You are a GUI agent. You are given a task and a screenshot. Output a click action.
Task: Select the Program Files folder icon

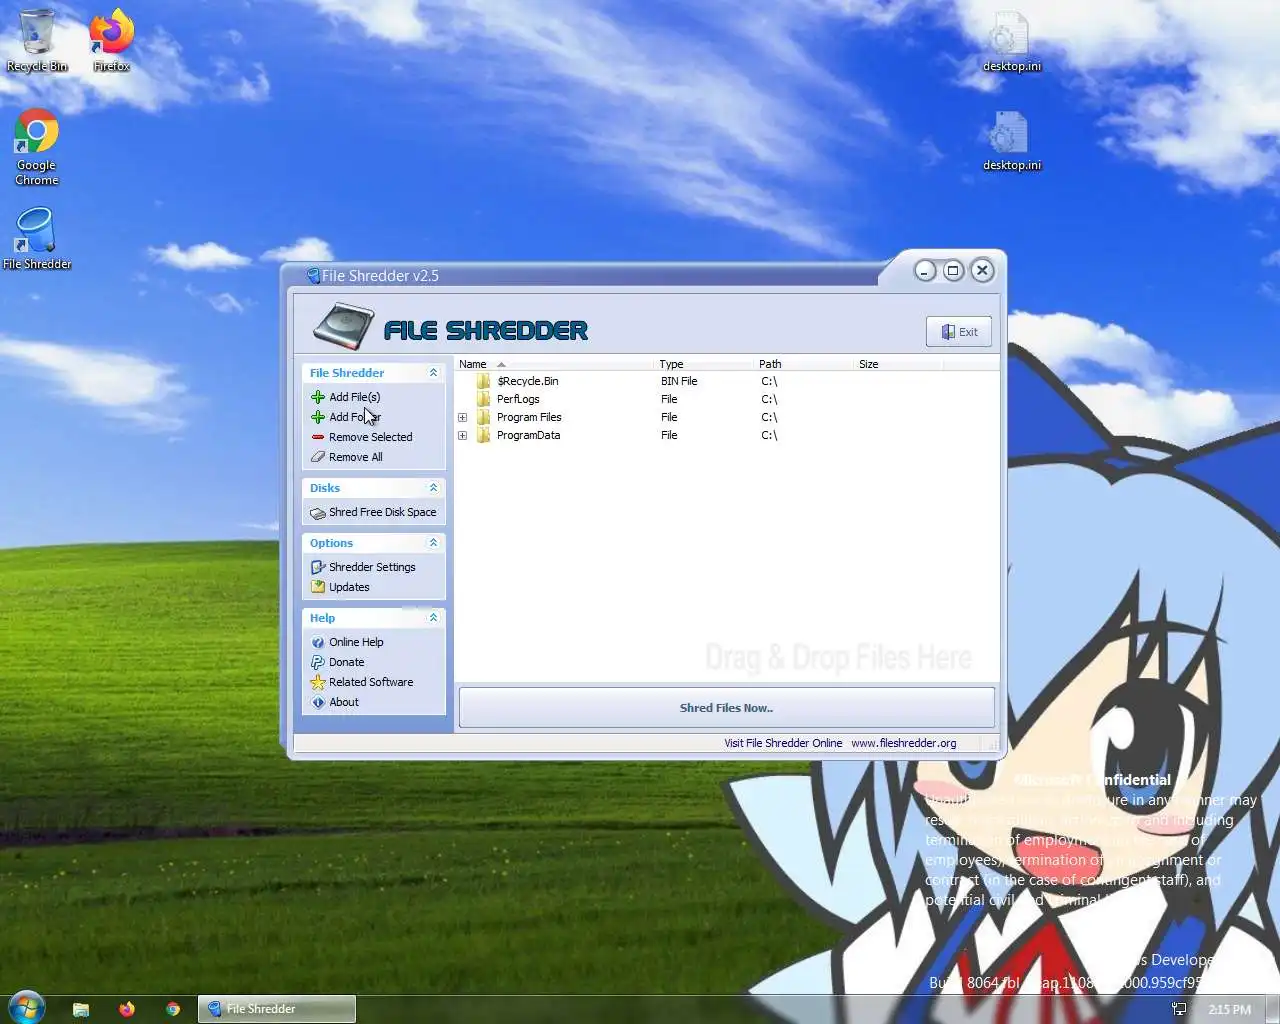(483, 417)
